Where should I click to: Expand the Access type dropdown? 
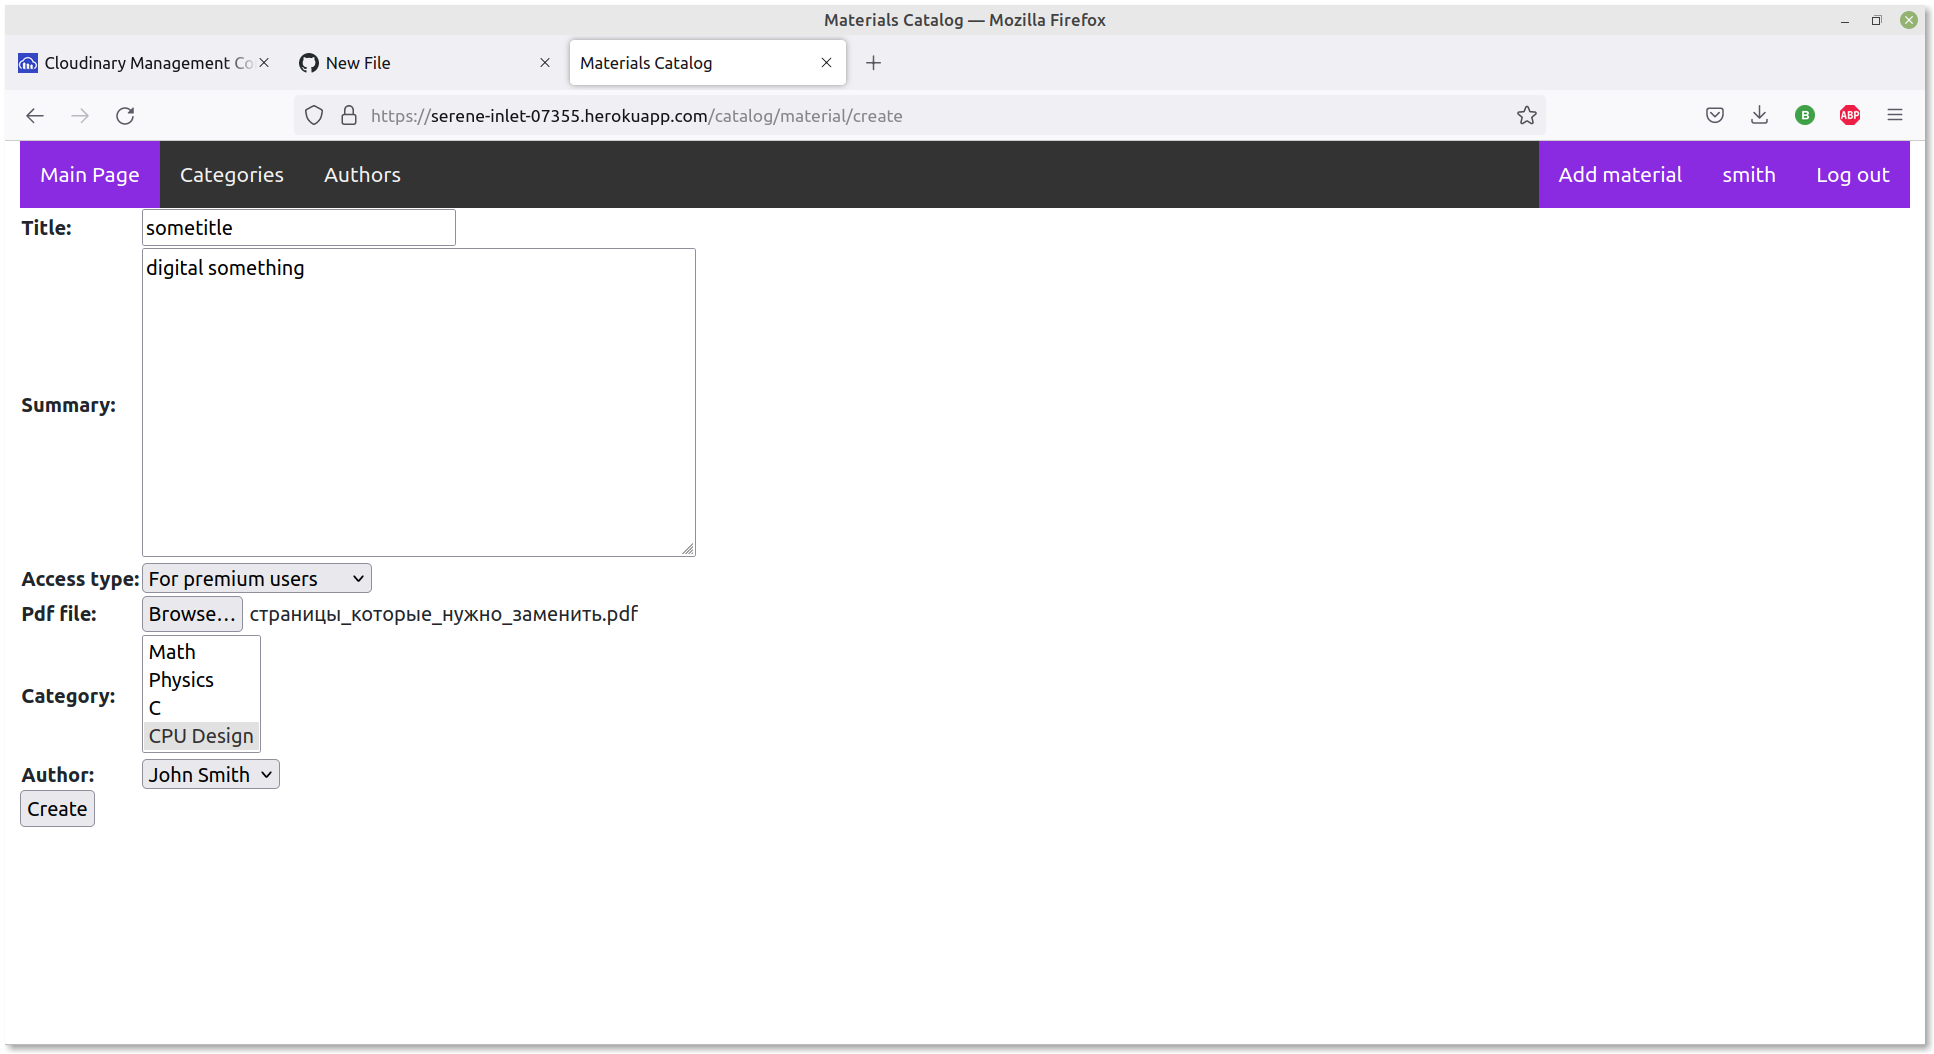tap(257, 578)
